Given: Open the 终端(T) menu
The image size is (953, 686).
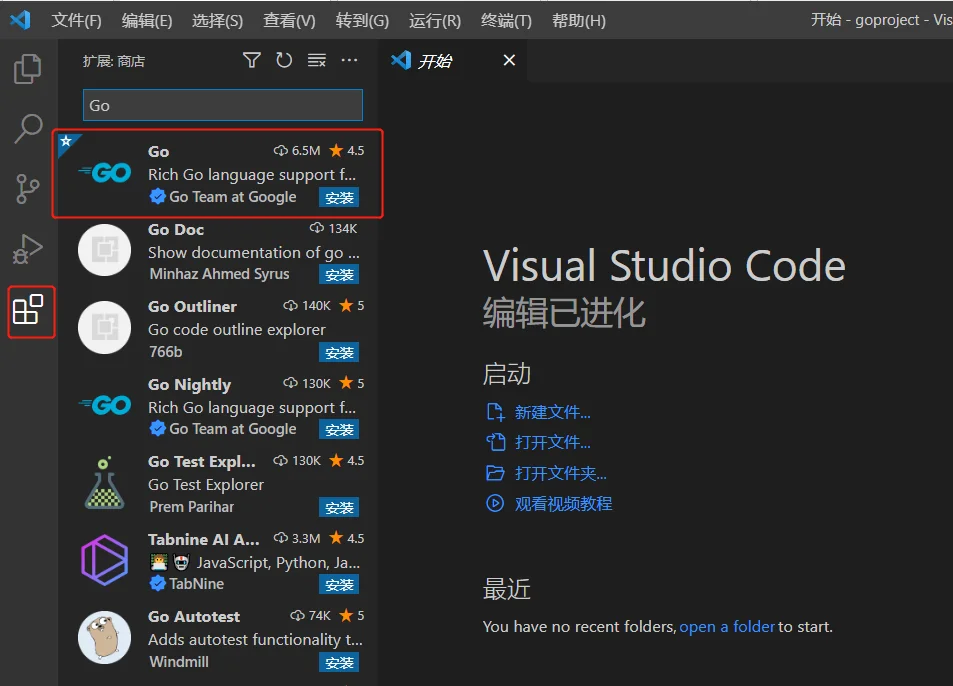Looking at the screenshot, I should 506,21.
